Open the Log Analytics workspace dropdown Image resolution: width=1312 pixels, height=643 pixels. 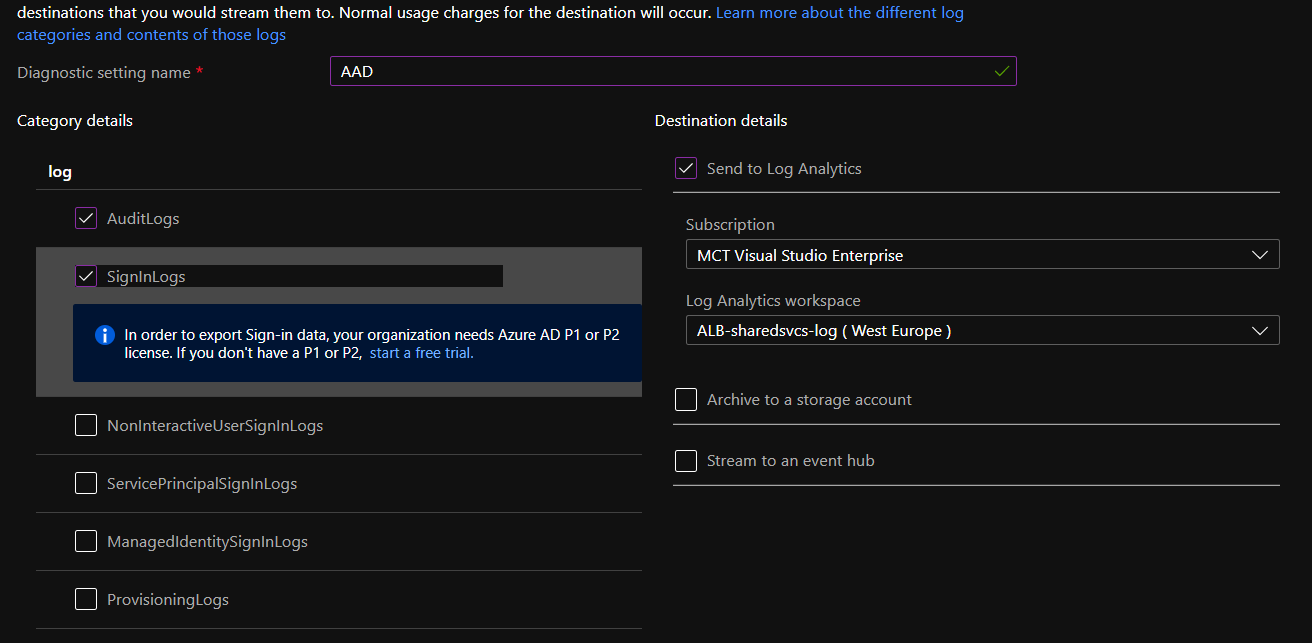point(981,330)
